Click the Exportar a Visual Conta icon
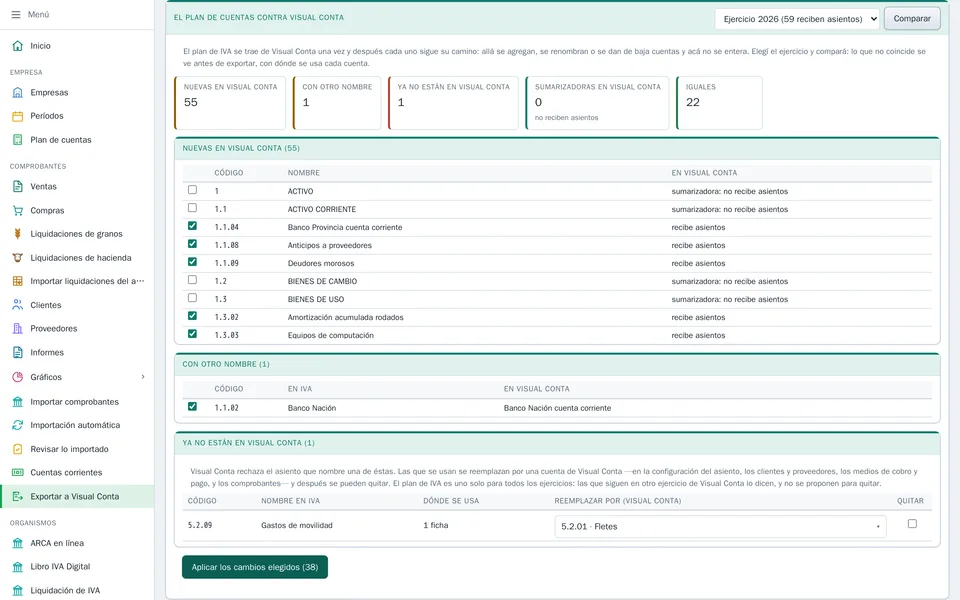This screenshot has width=960, height=600. (18, 497)
